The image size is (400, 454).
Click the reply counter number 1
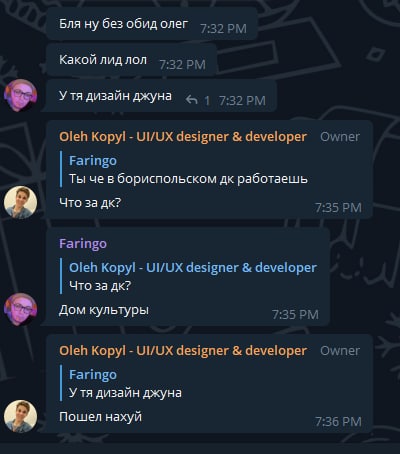207,100
